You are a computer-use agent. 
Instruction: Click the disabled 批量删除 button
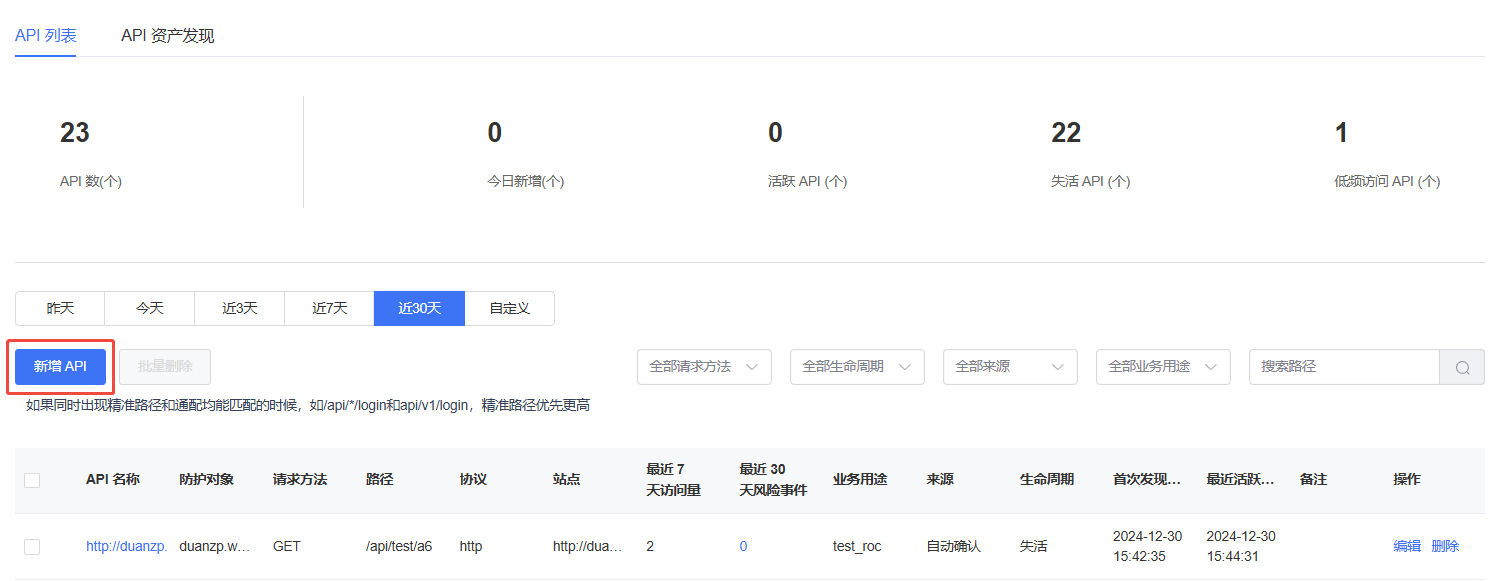(165, 367)
